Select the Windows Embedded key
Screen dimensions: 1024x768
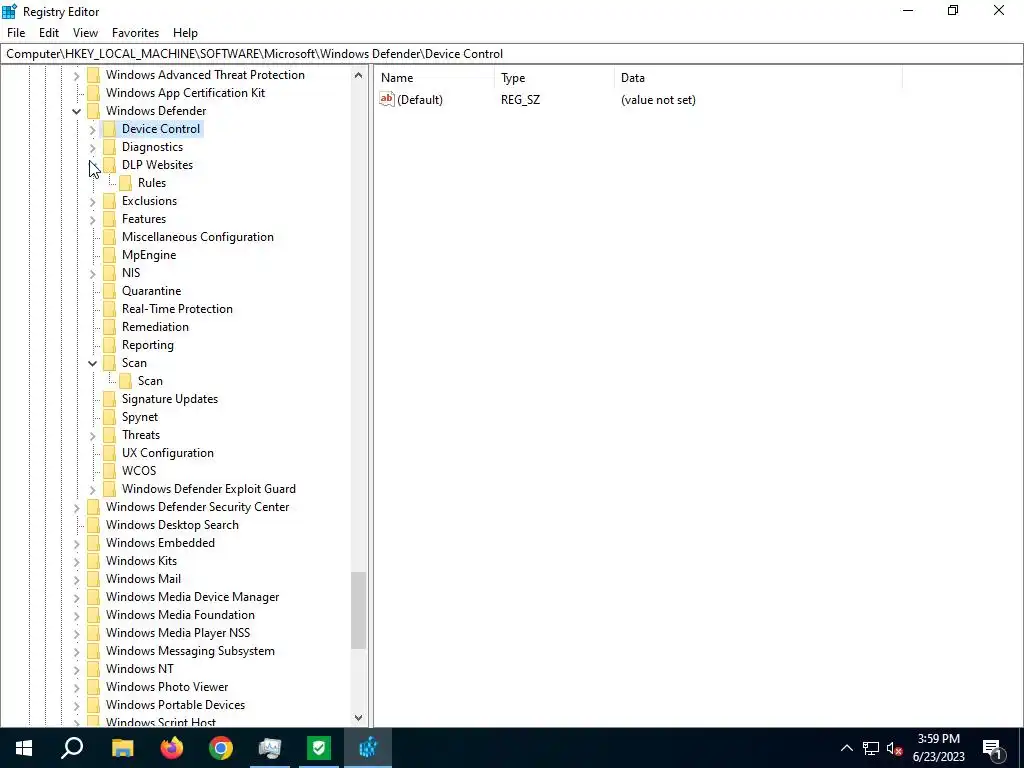[x=160, y=543]
